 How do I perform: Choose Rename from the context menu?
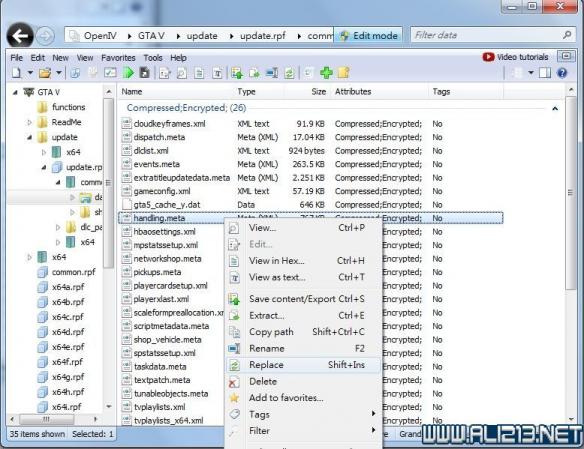click(x=304, y=348)
